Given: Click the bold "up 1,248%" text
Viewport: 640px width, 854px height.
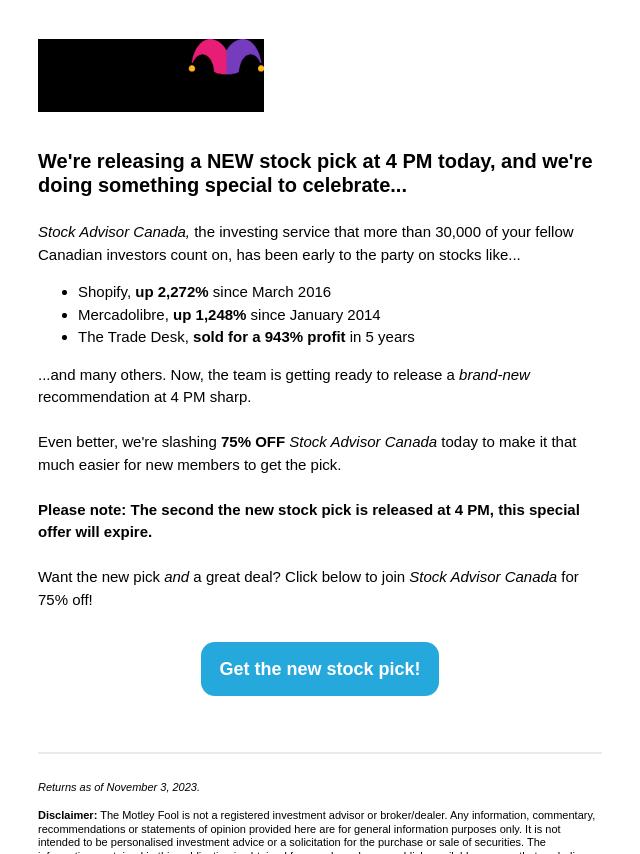Looking at the screenshot, I should tap(209, 315).
